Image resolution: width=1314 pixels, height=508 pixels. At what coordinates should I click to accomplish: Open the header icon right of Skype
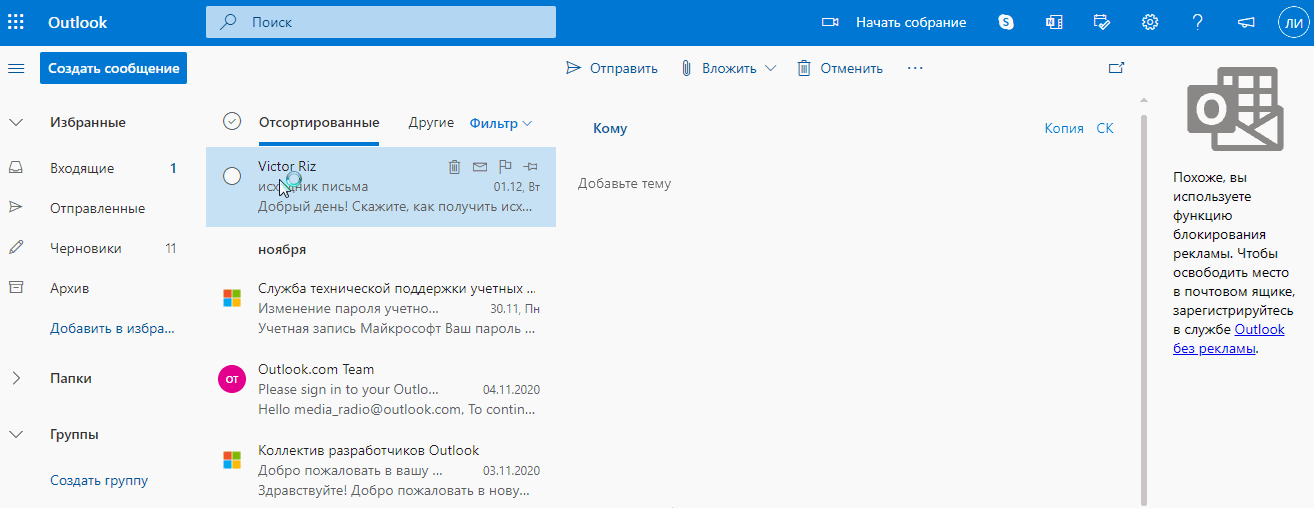coord(1054,22)
